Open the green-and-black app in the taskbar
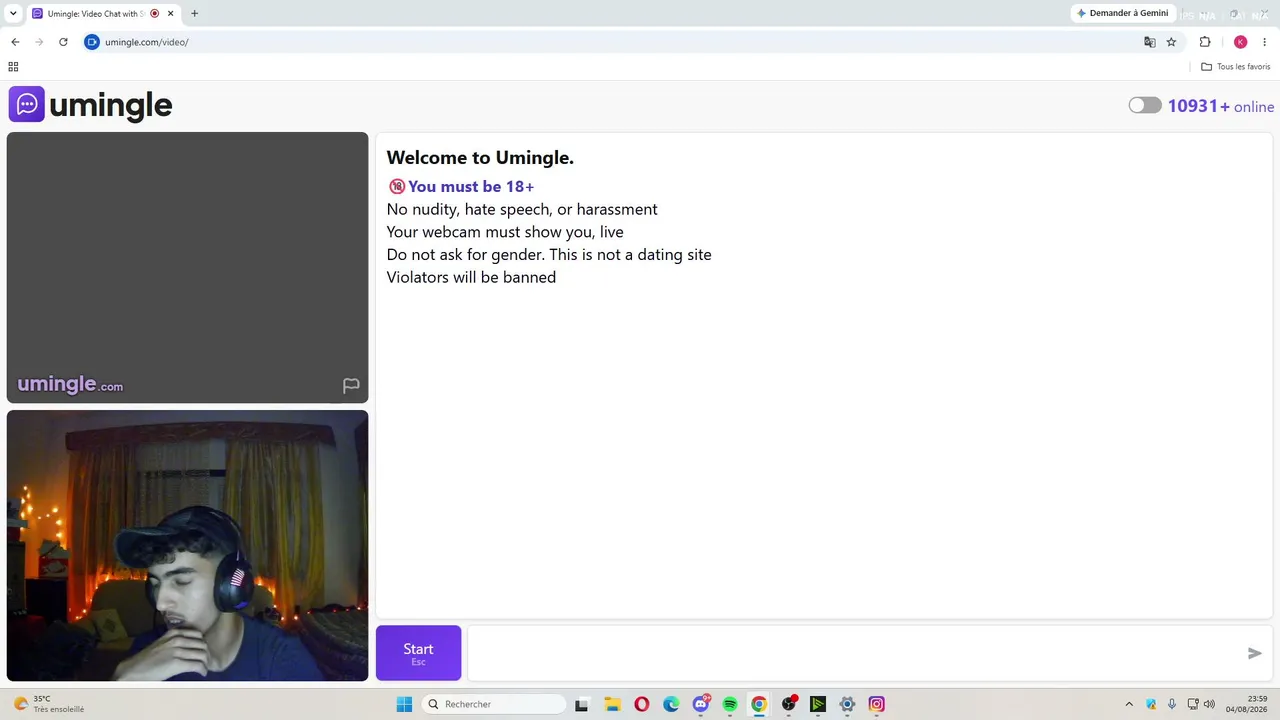Image resolution: width=1280 pixels, height=720 pixels. (x=818, y=704)
